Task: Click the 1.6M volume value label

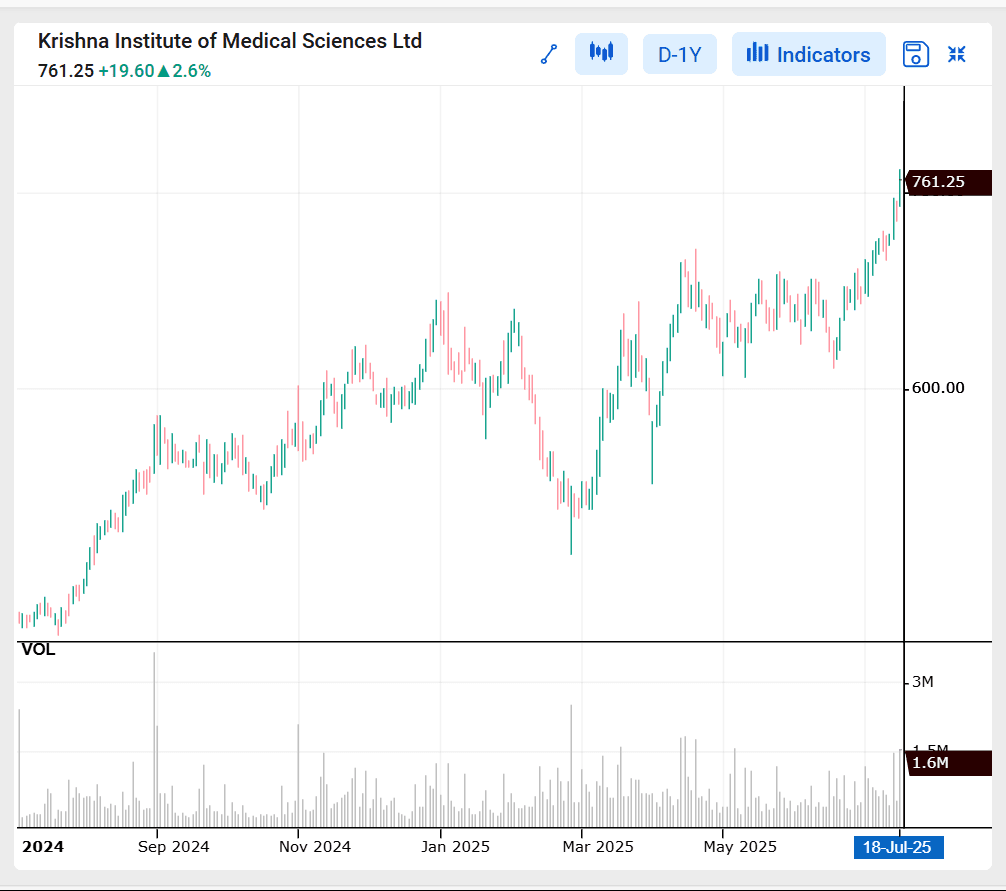Action: [x=948, y=763]
